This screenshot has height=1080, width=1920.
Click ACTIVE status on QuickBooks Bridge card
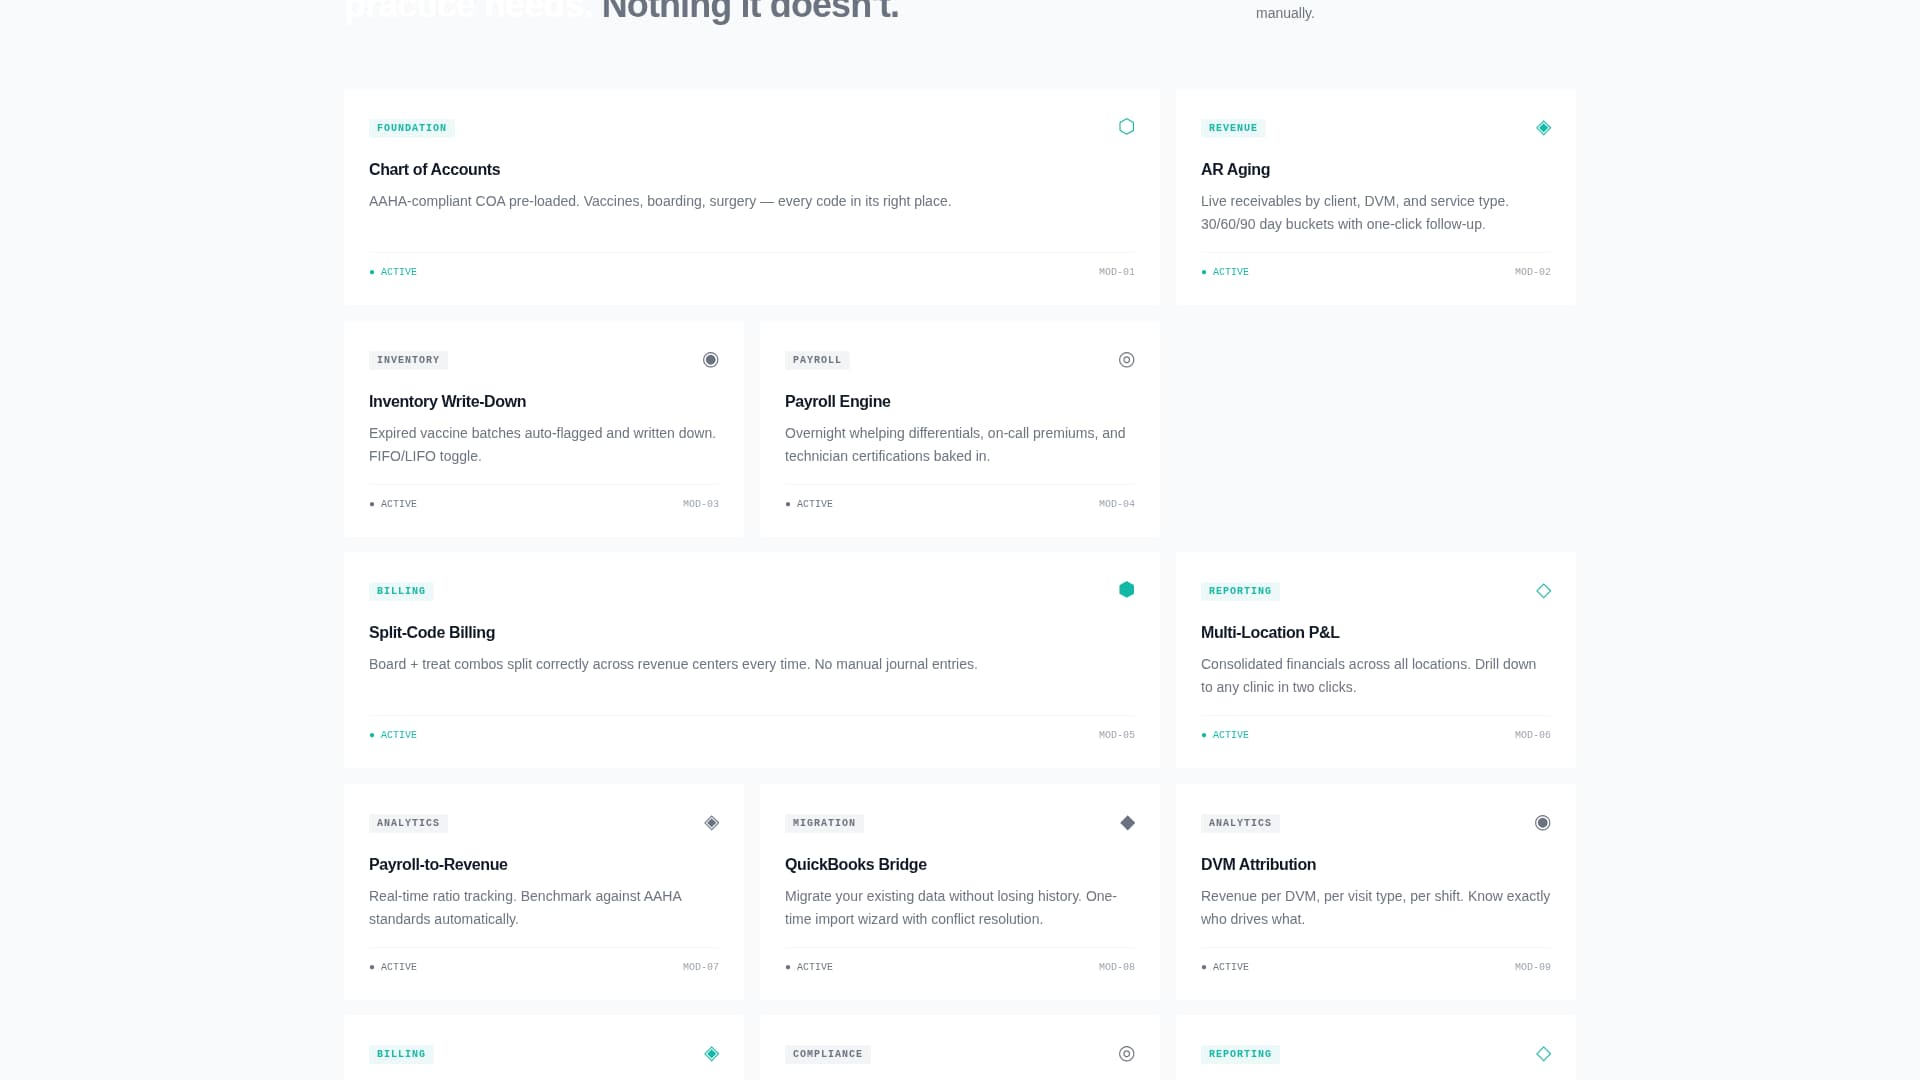click(809, 967)
